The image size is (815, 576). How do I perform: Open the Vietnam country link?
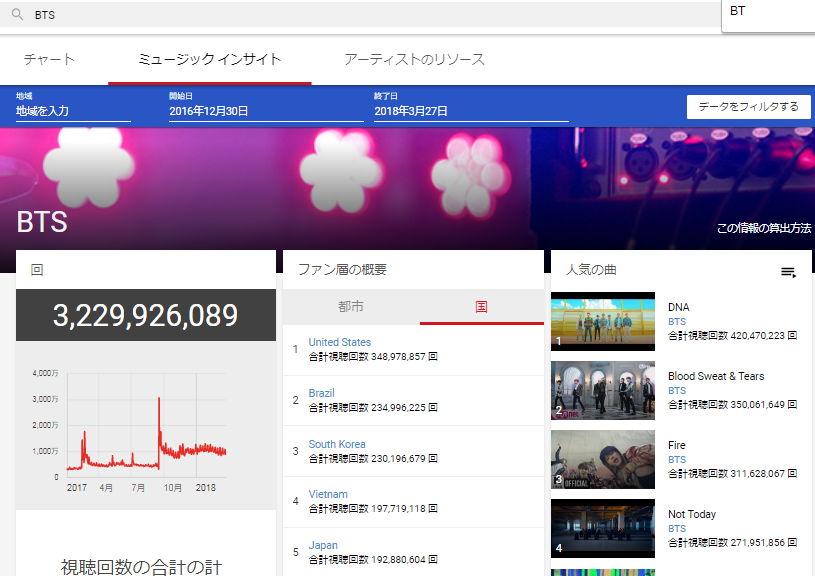coord(328,494)
